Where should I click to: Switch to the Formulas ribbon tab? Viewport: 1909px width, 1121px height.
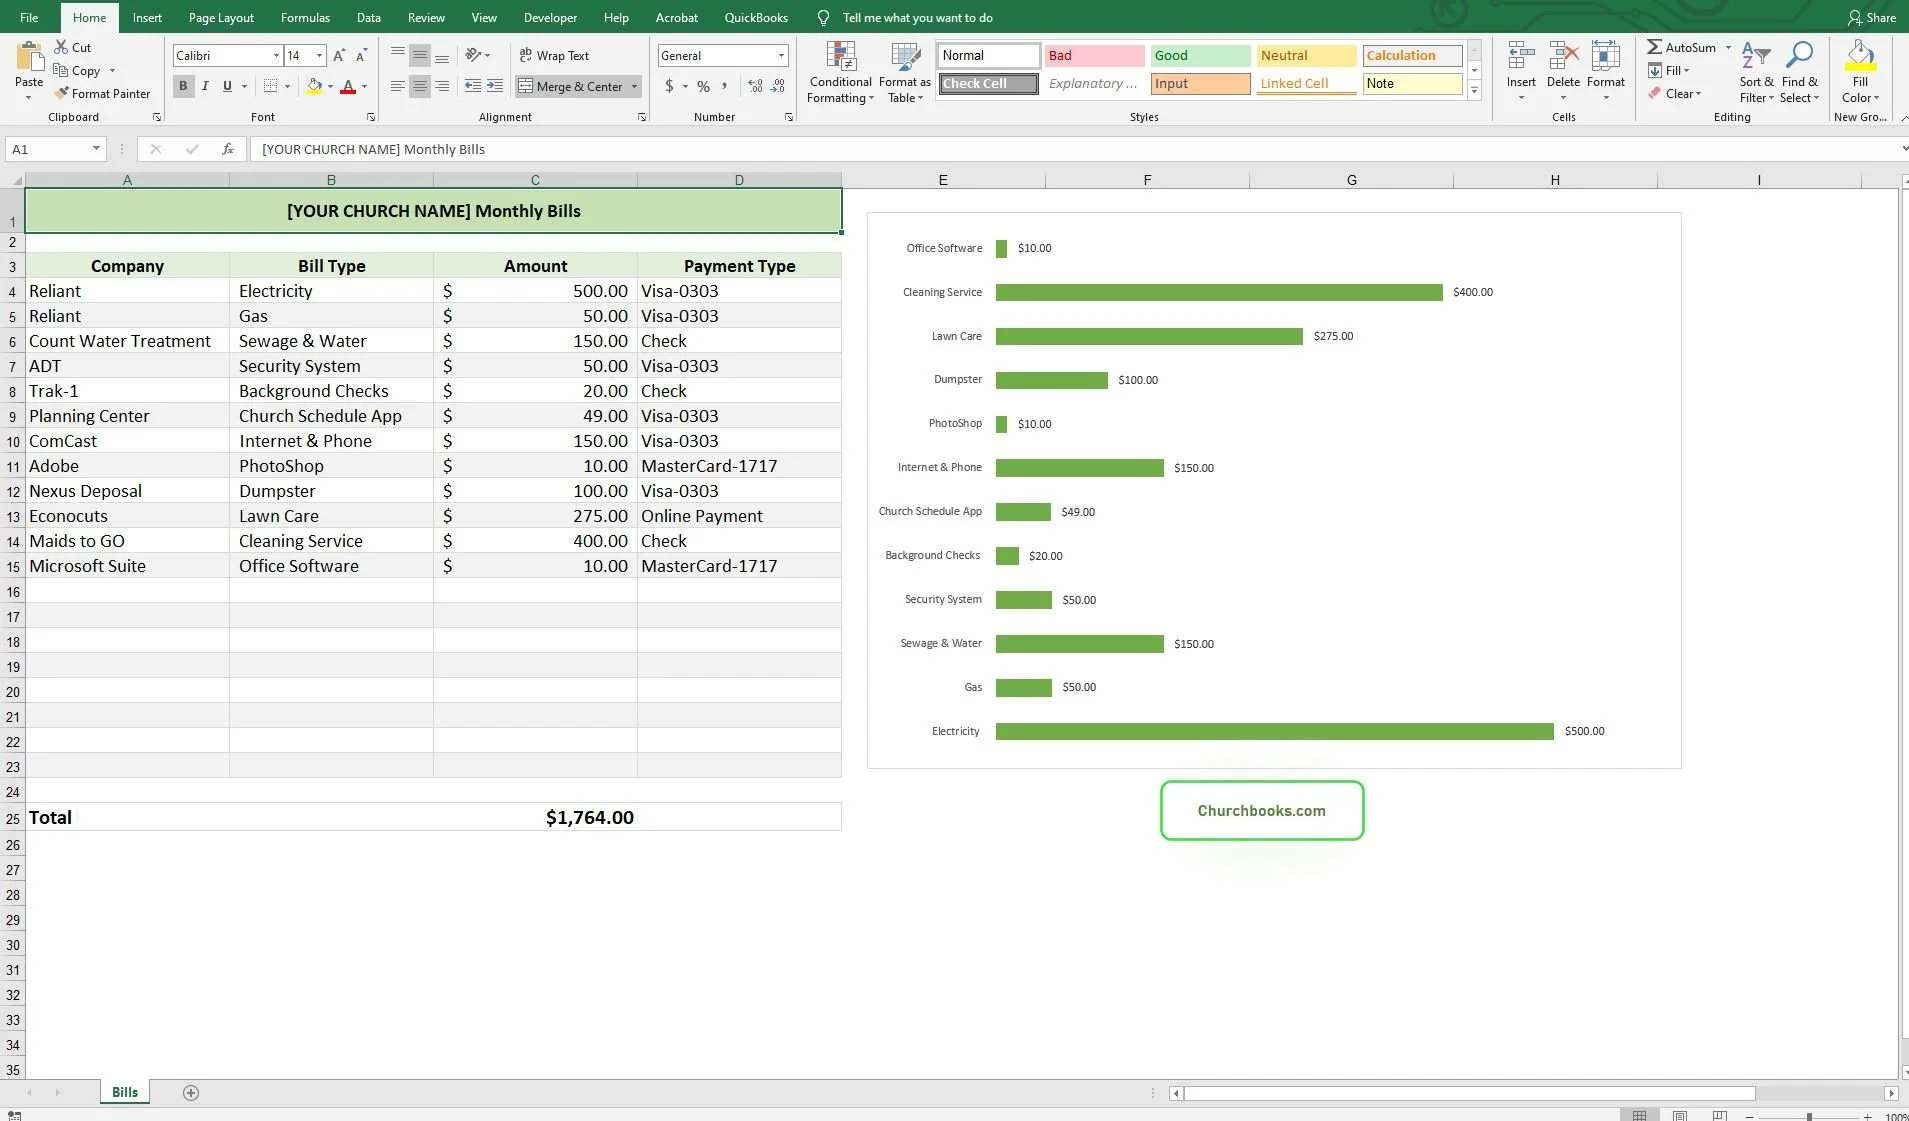(x=305, y=17)
